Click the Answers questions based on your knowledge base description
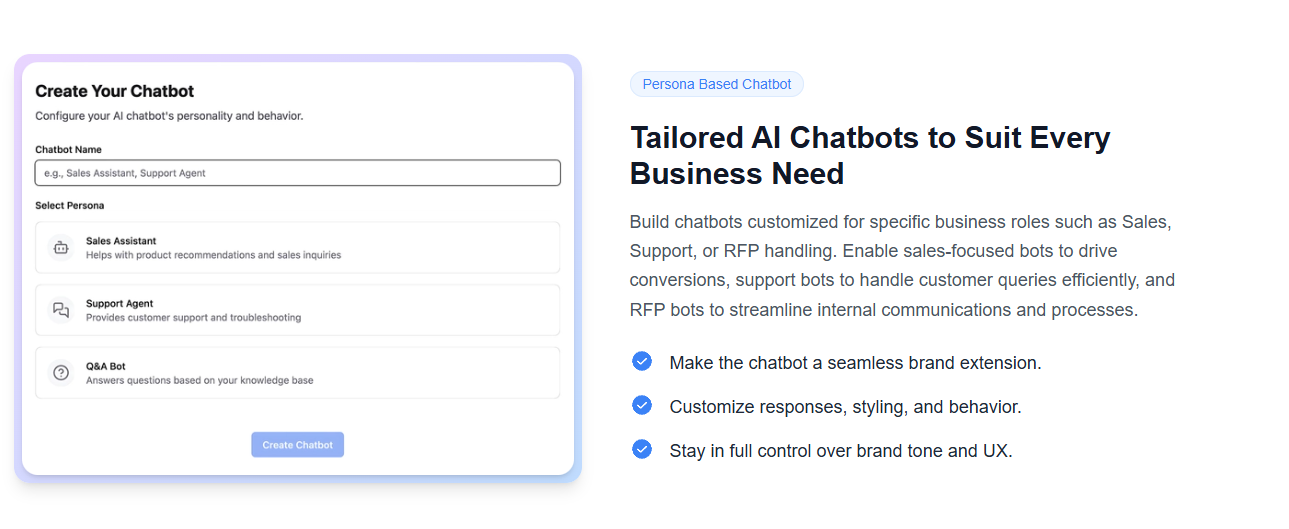1289x529 pixels. 200,381
